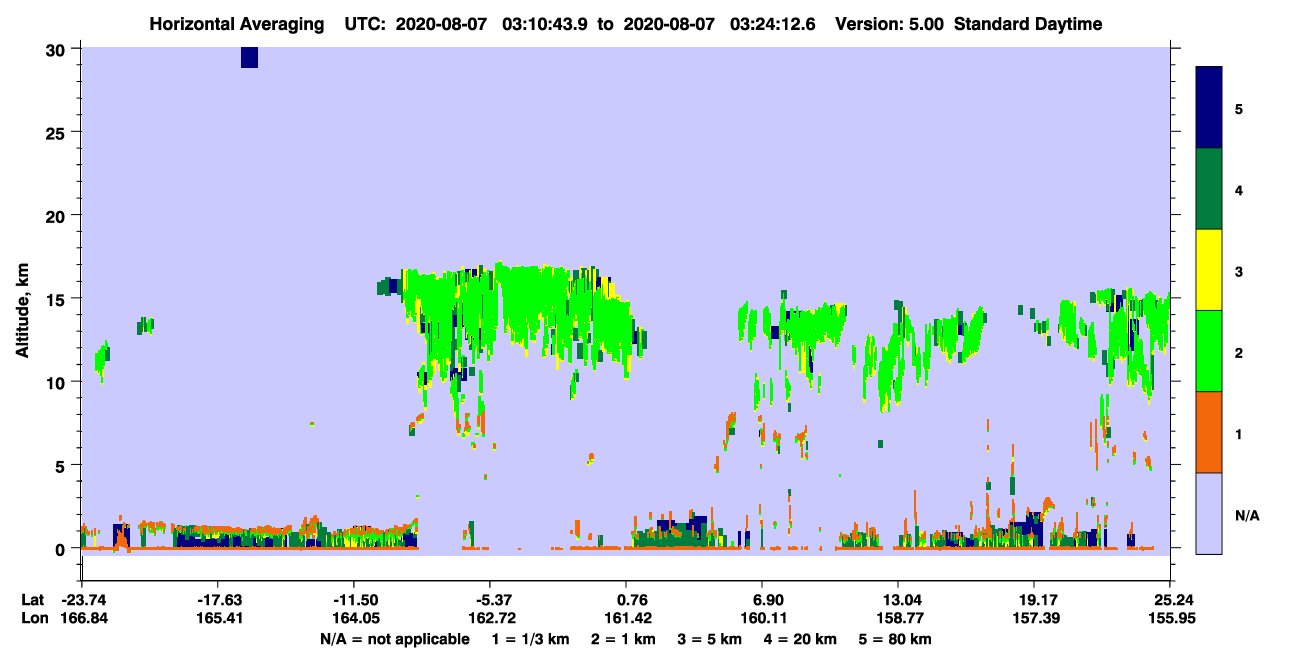
Task: Click the colorbar number label 3
Action: (1238, 271)
